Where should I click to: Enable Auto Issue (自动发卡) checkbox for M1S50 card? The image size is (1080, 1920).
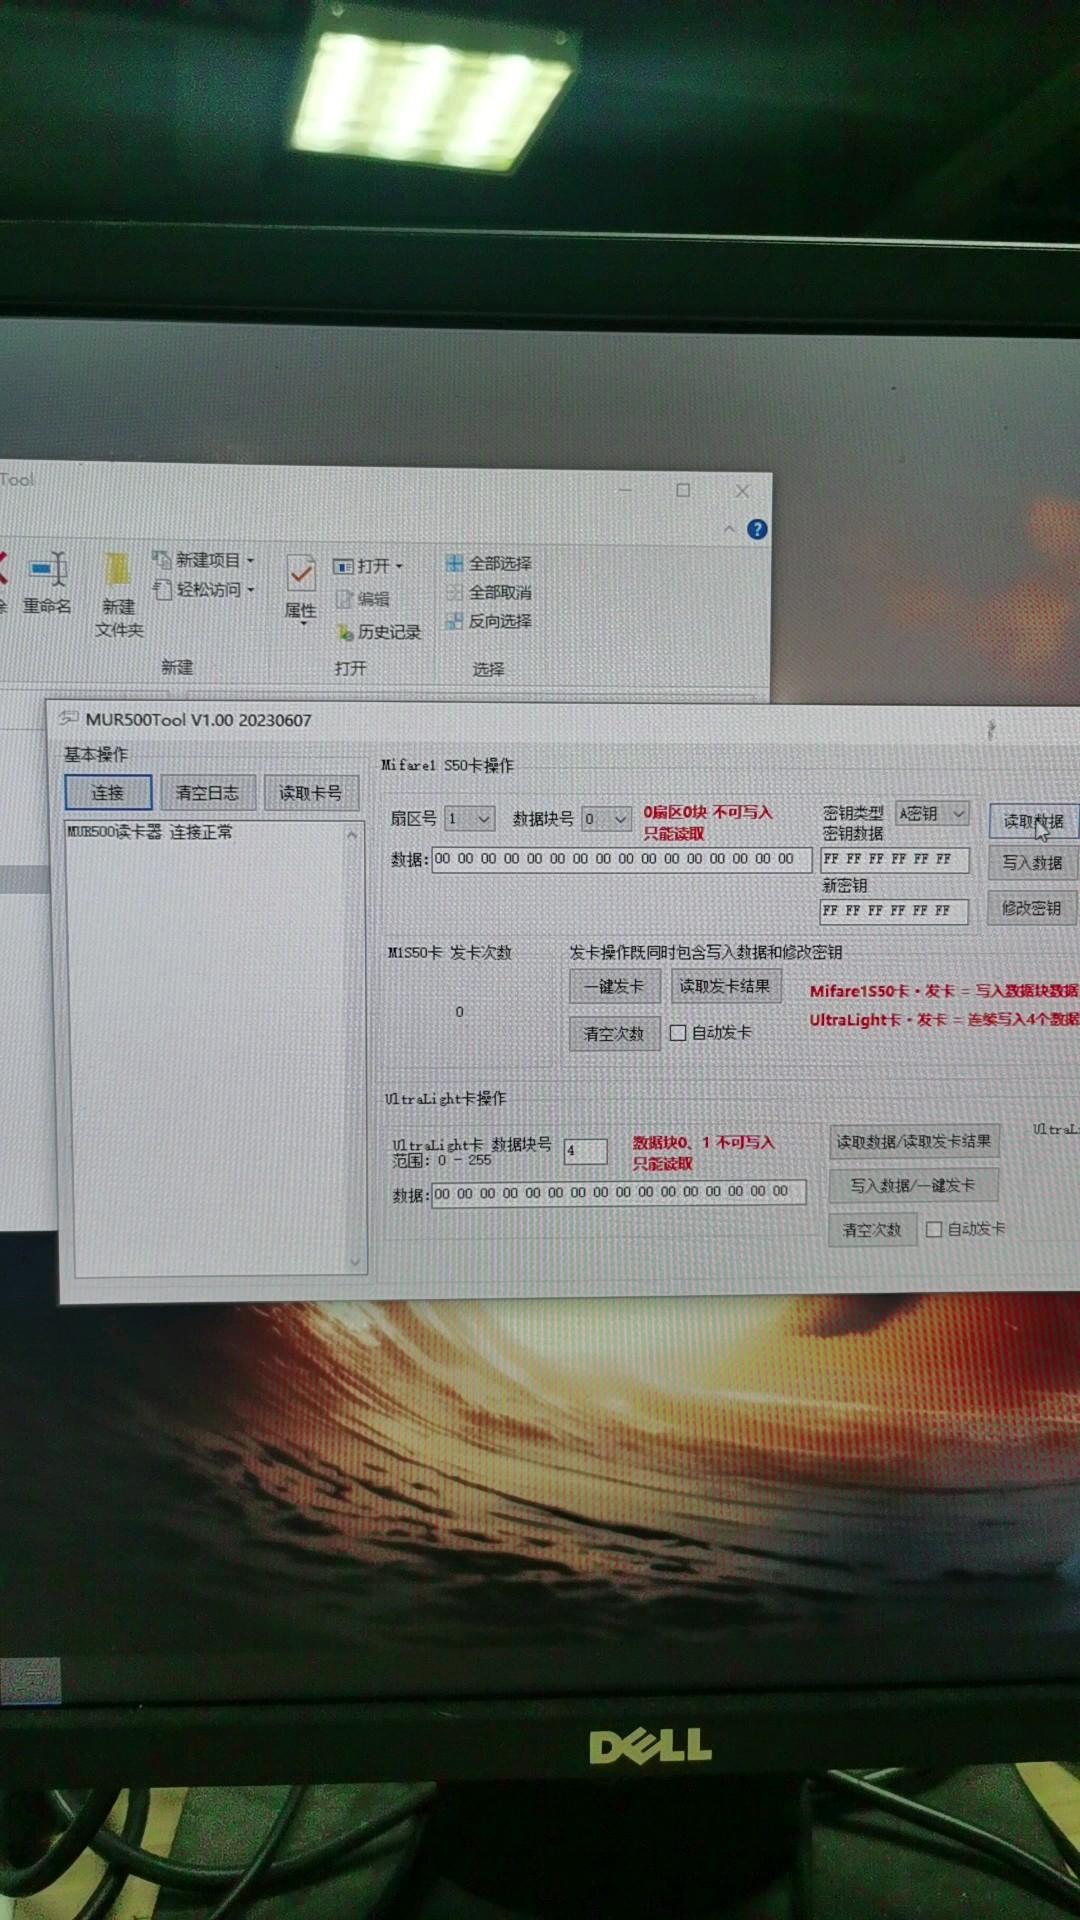click(678, 1033)
